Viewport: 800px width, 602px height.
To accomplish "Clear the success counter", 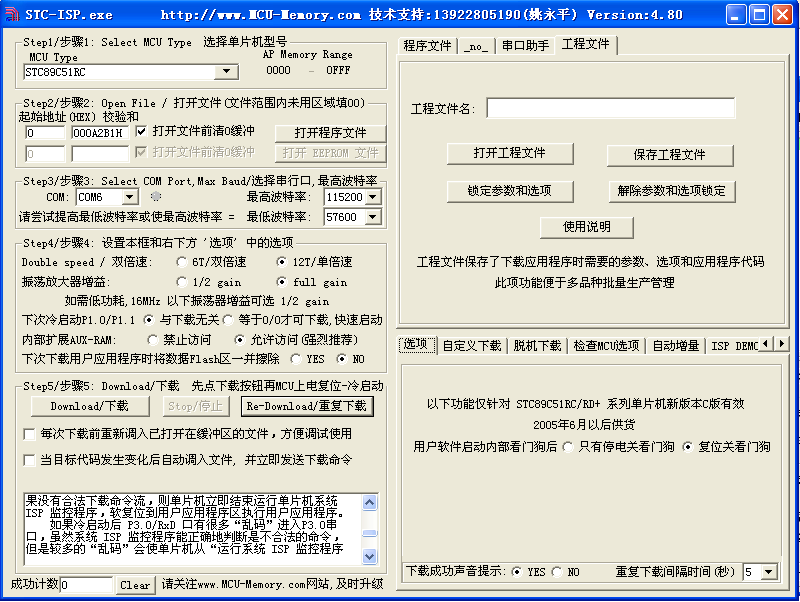I will coord(135,585).
